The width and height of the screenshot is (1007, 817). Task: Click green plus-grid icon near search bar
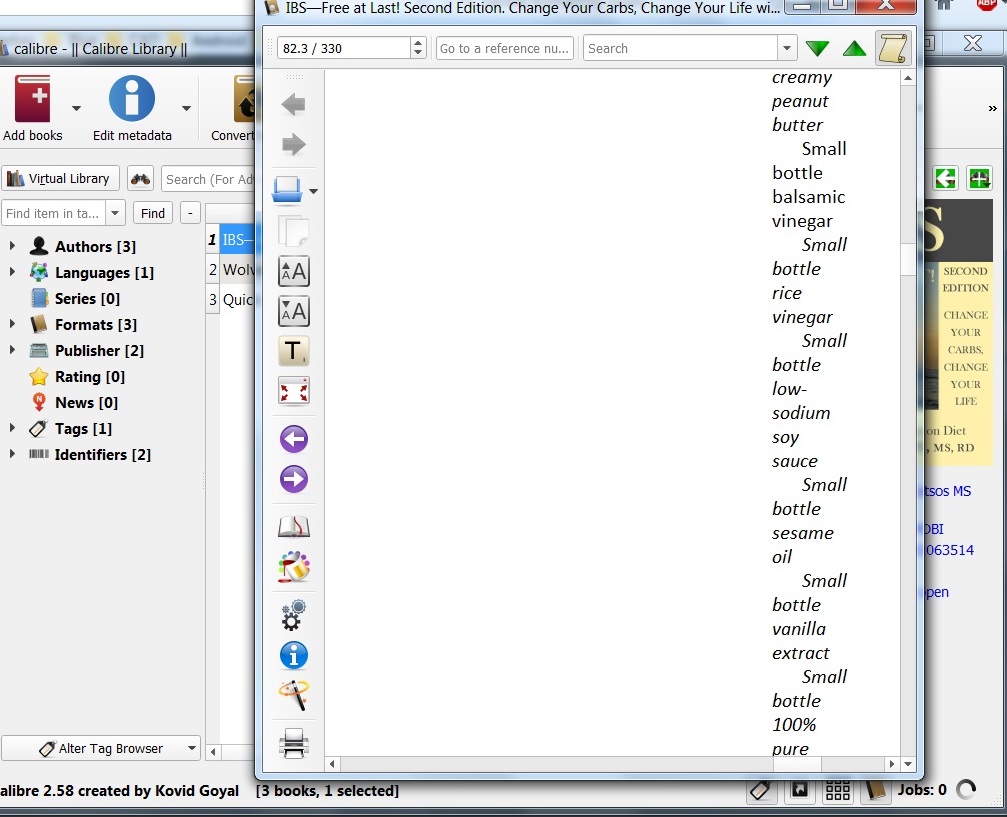pyautogui.click(x=979, y=178)
